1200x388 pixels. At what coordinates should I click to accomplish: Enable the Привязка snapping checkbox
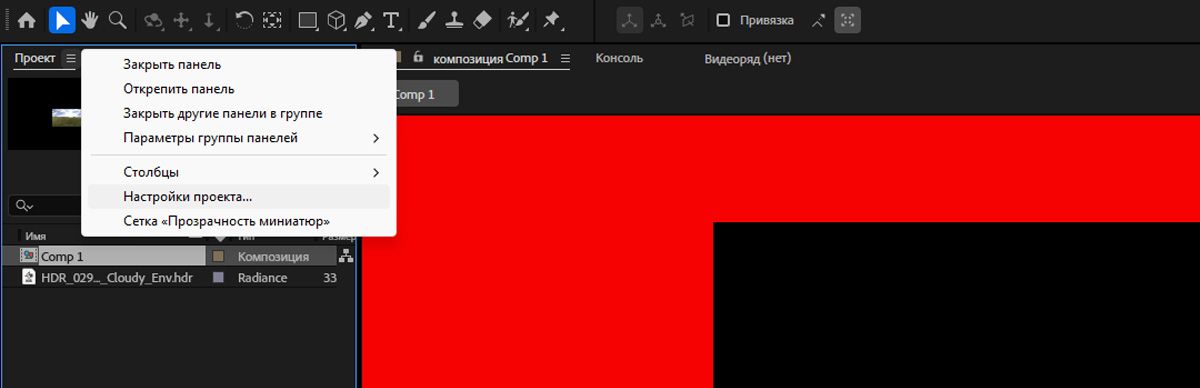tap(723, 20)
